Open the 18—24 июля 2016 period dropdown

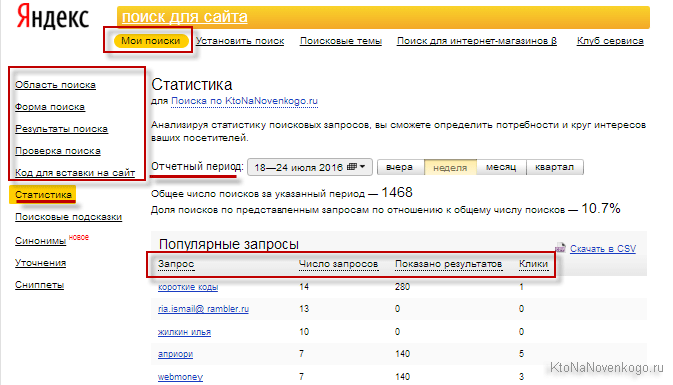point(310,167)
